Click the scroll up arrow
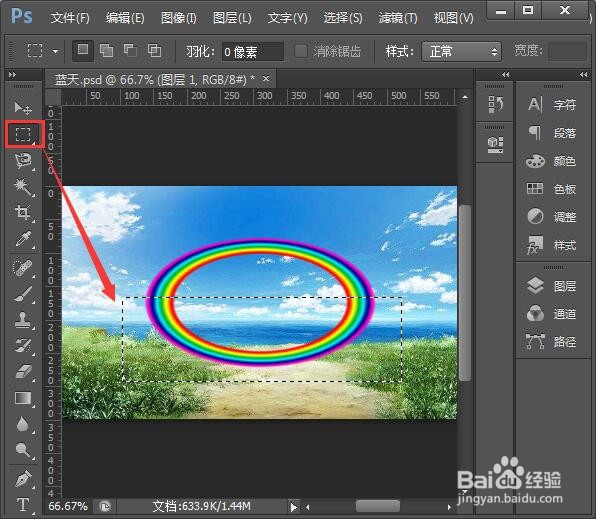This screenshot has width=596, height=519. (x=465, y=97)
